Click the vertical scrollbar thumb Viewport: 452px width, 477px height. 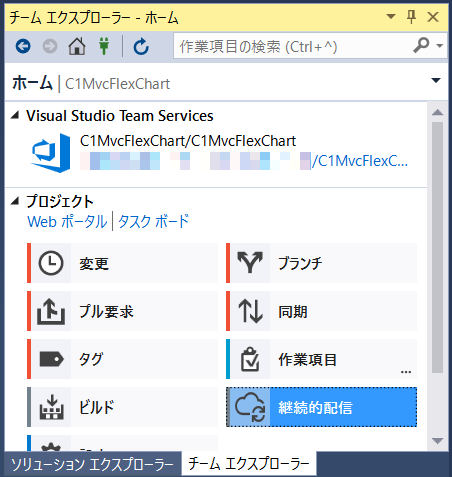click(x=437, y=247)
